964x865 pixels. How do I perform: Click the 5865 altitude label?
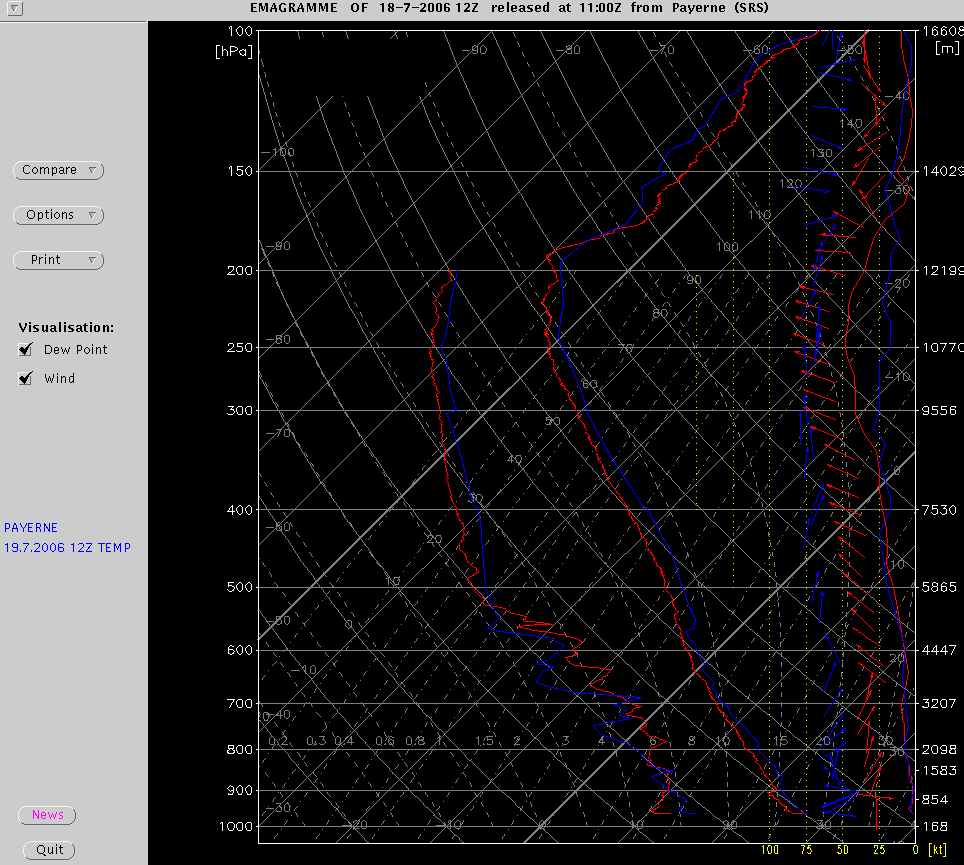tap(940, 587)
